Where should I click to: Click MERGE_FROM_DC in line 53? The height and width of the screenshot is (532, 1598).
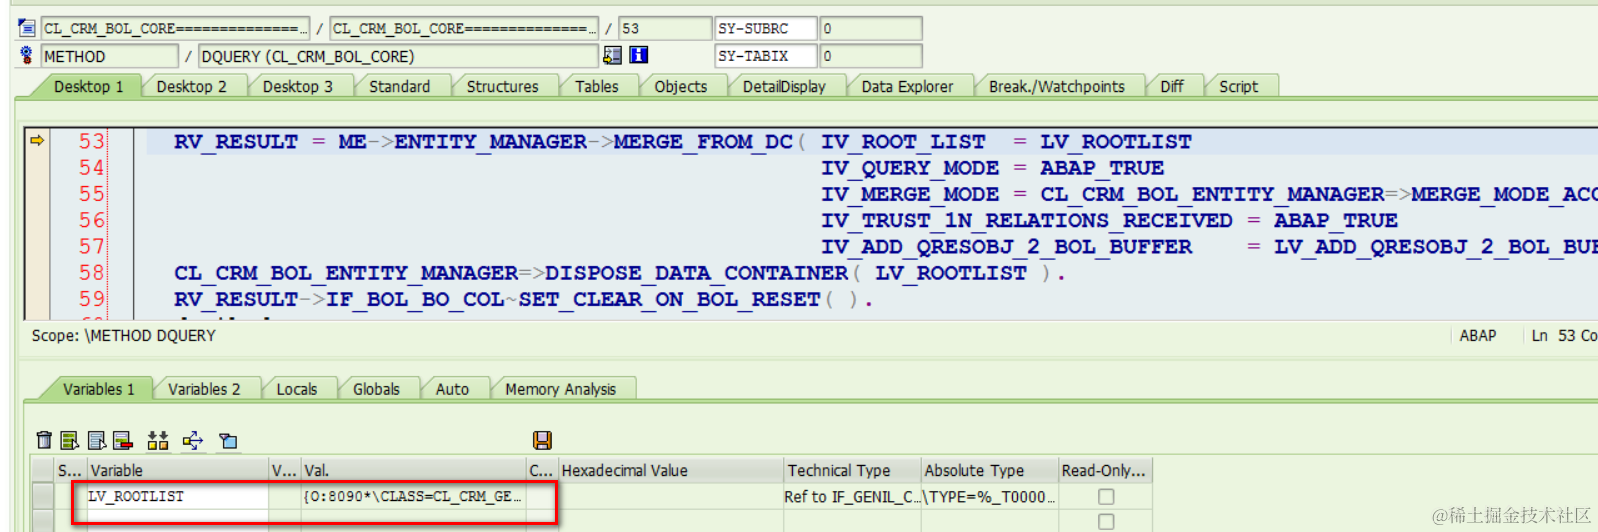(703, 142)
